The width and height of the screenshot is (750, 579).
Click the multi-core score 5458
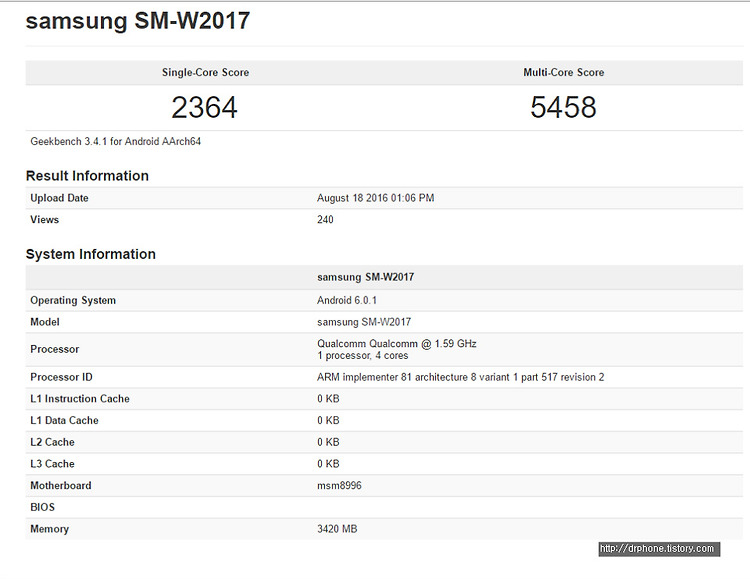point(563,107)
